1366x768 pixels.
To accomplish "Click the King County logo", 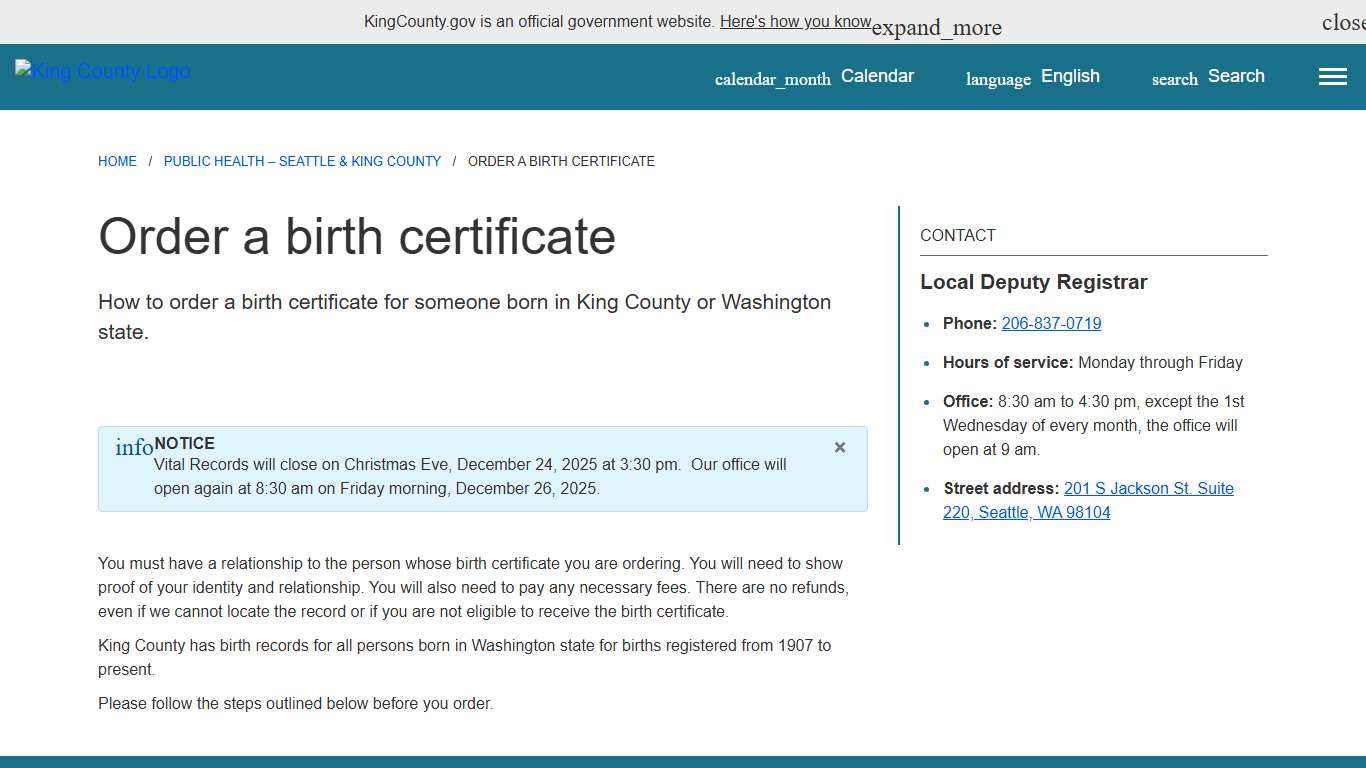I will [101, 70].
